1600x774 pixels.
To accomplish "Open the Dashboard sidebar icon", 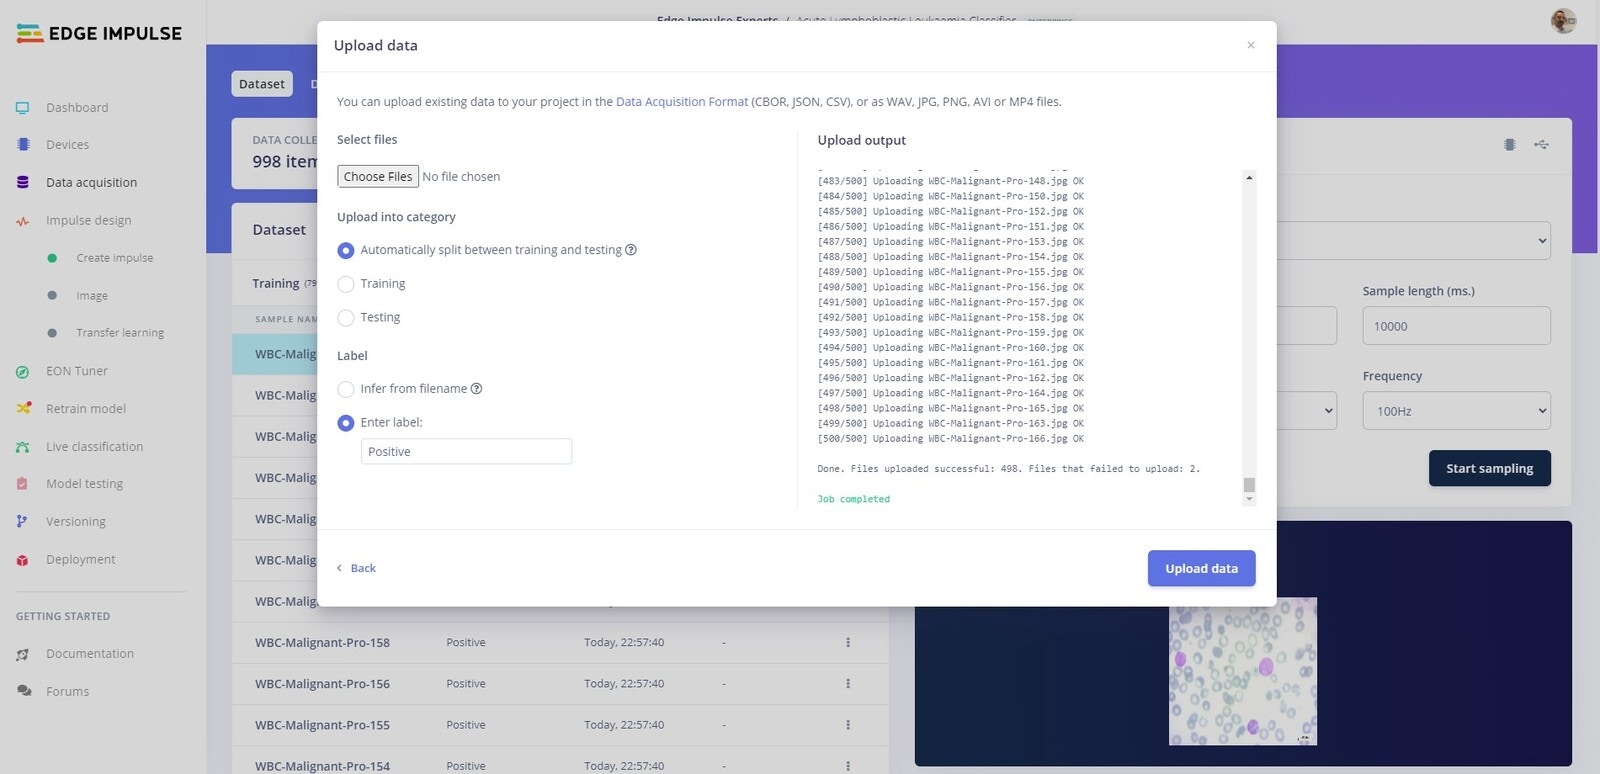I will pyautogui.click(x=22, y=108).
